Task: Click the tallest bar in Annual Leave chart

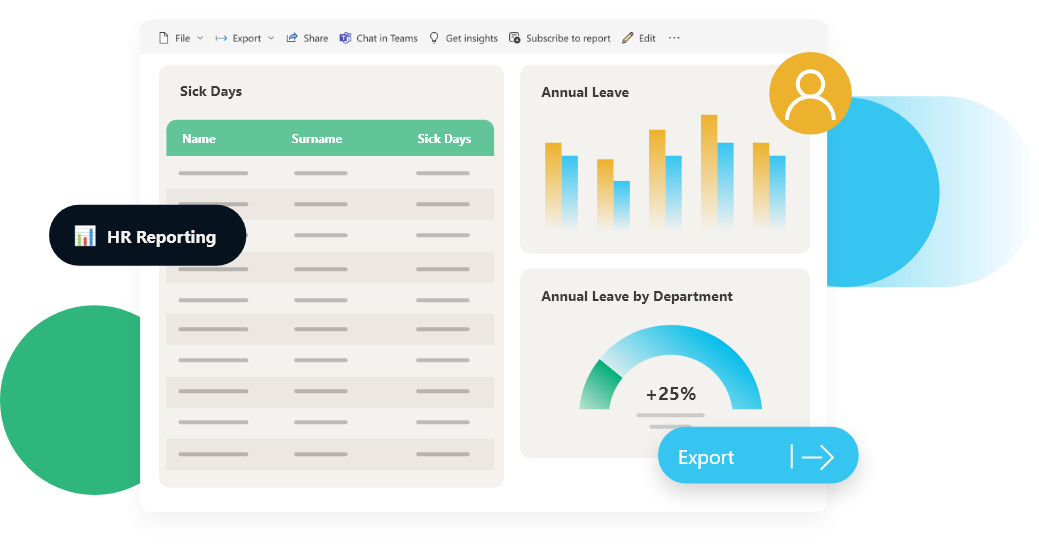Action: 709,170
